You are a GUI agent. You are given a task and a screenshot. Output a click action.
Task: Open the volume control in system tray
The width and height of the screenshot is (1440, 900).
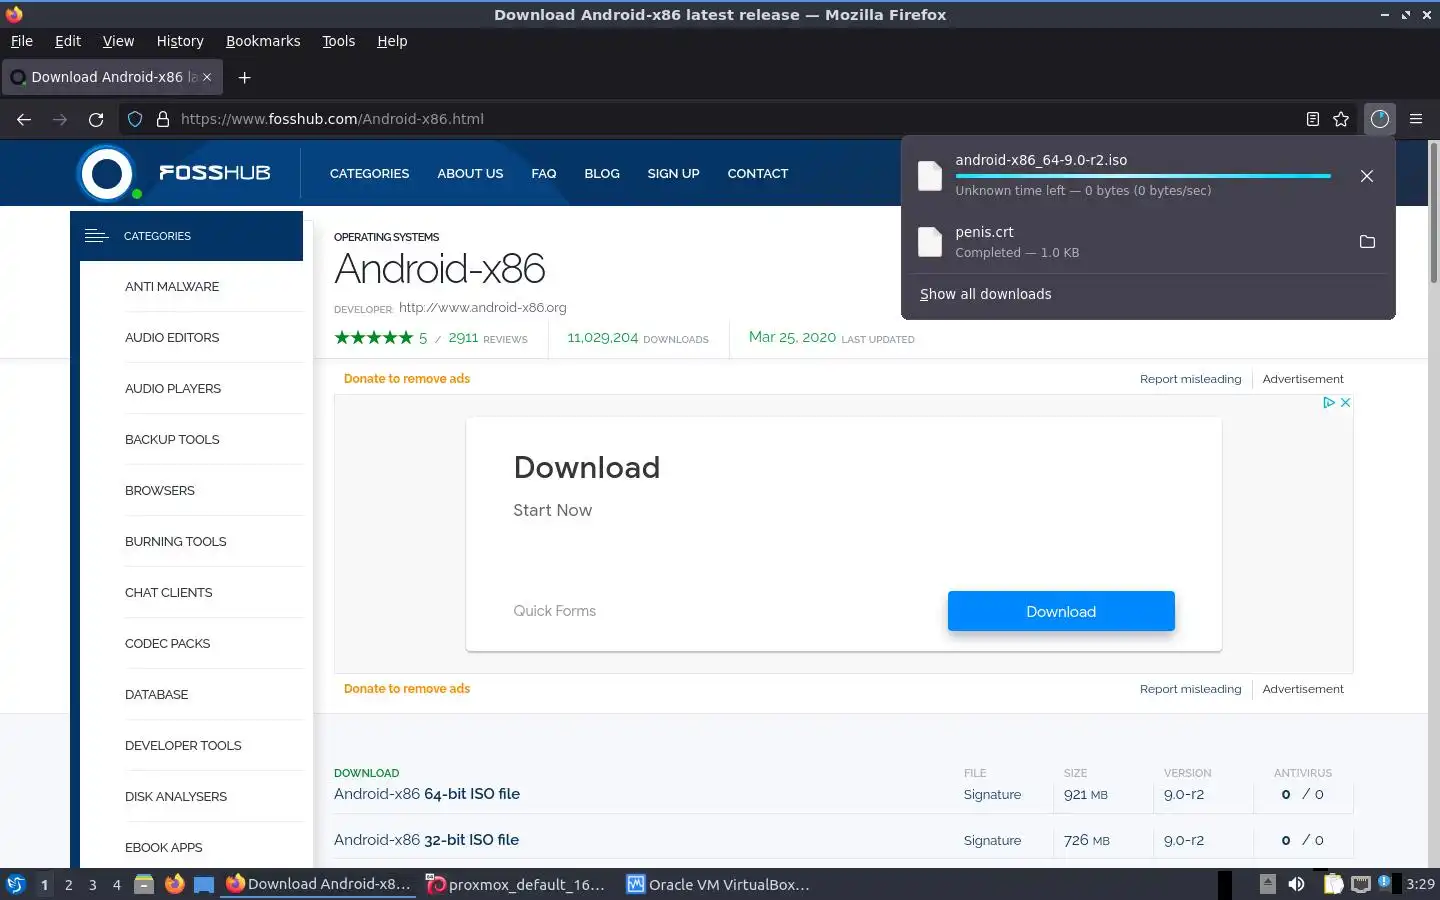tap(1296, 884)
